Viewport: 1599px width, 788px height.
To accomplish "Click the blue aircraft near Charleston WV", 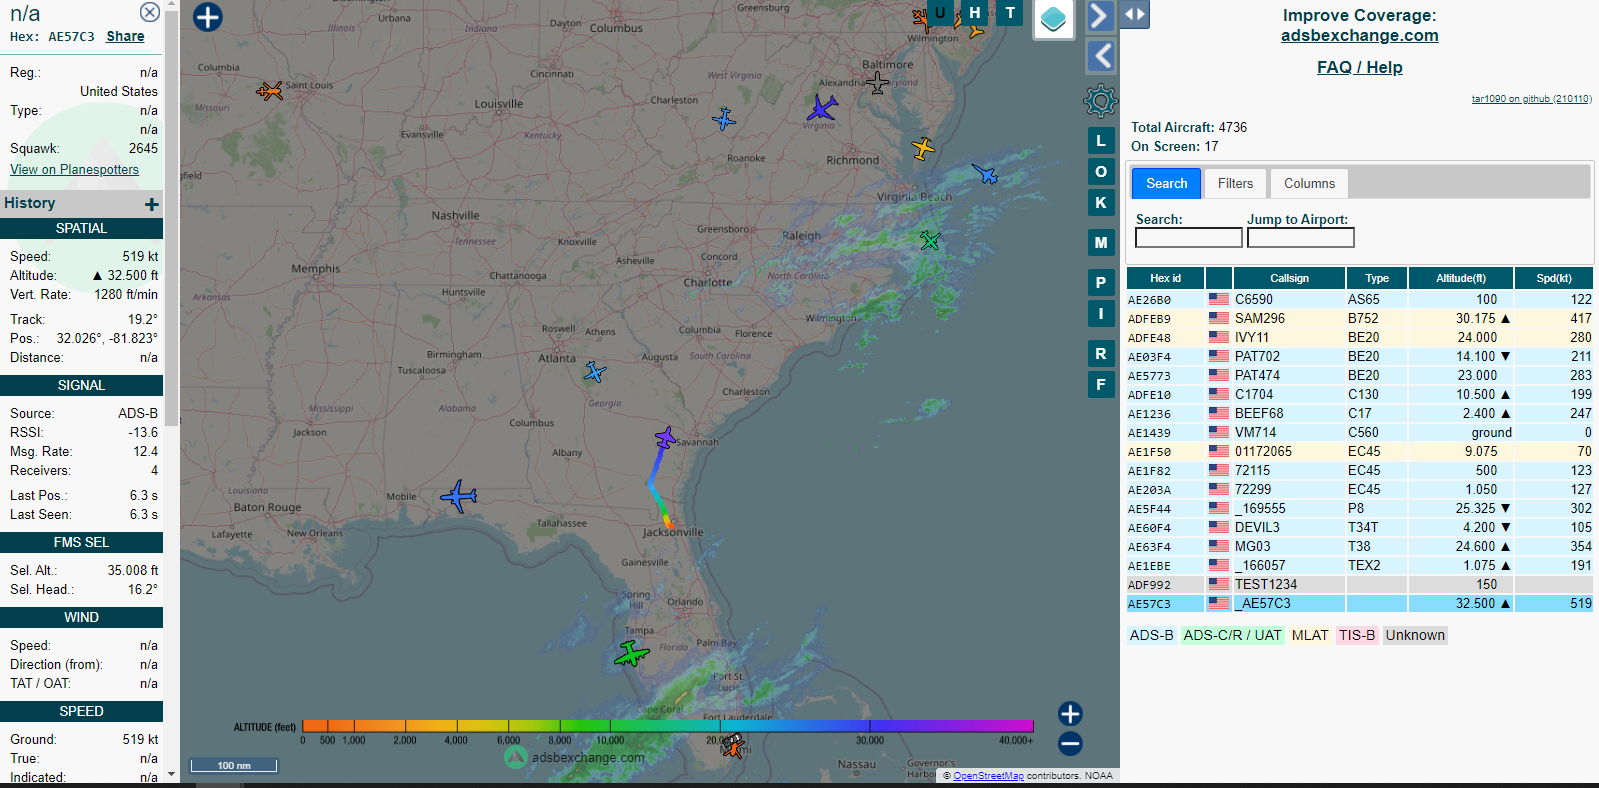I will point(724,119).
